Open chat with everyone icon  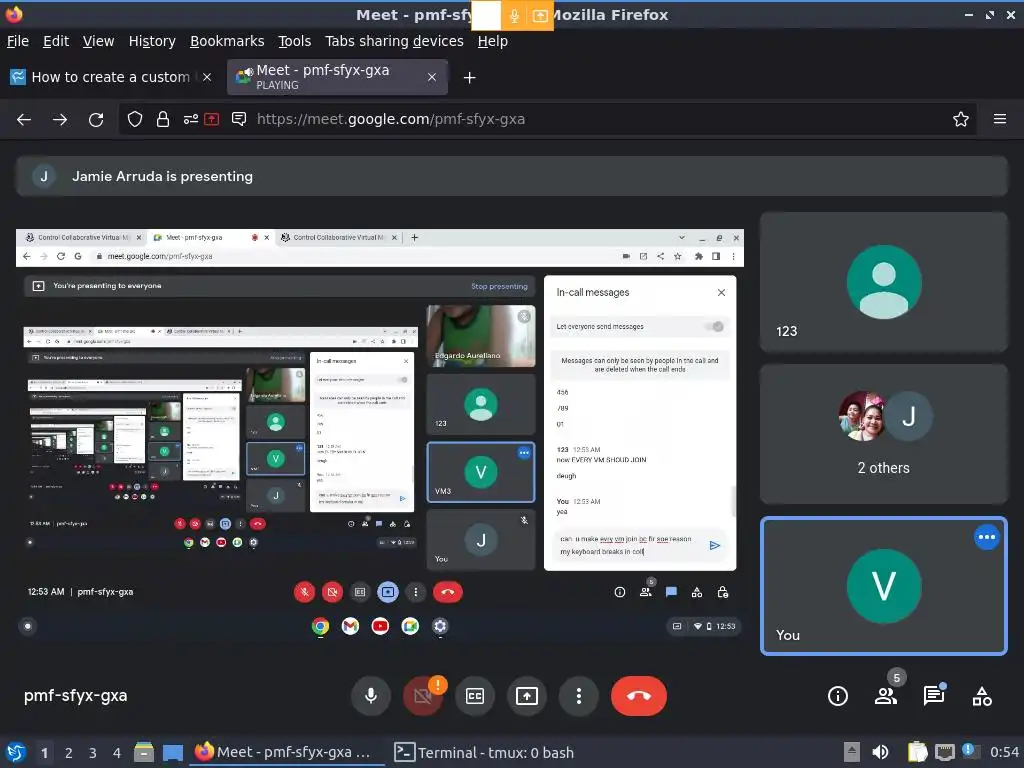pyautogui.click(x=934, y=696)
